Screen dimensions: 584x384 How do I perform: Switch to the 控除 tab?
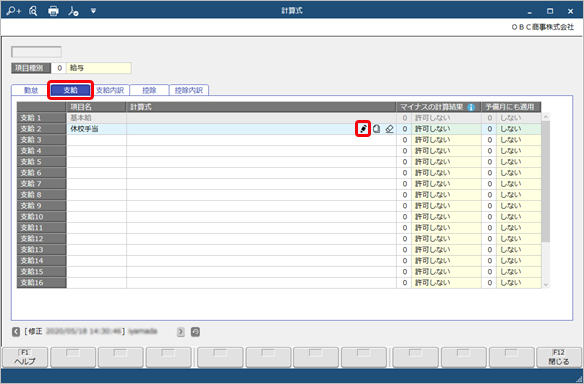(x=149, y=90)
